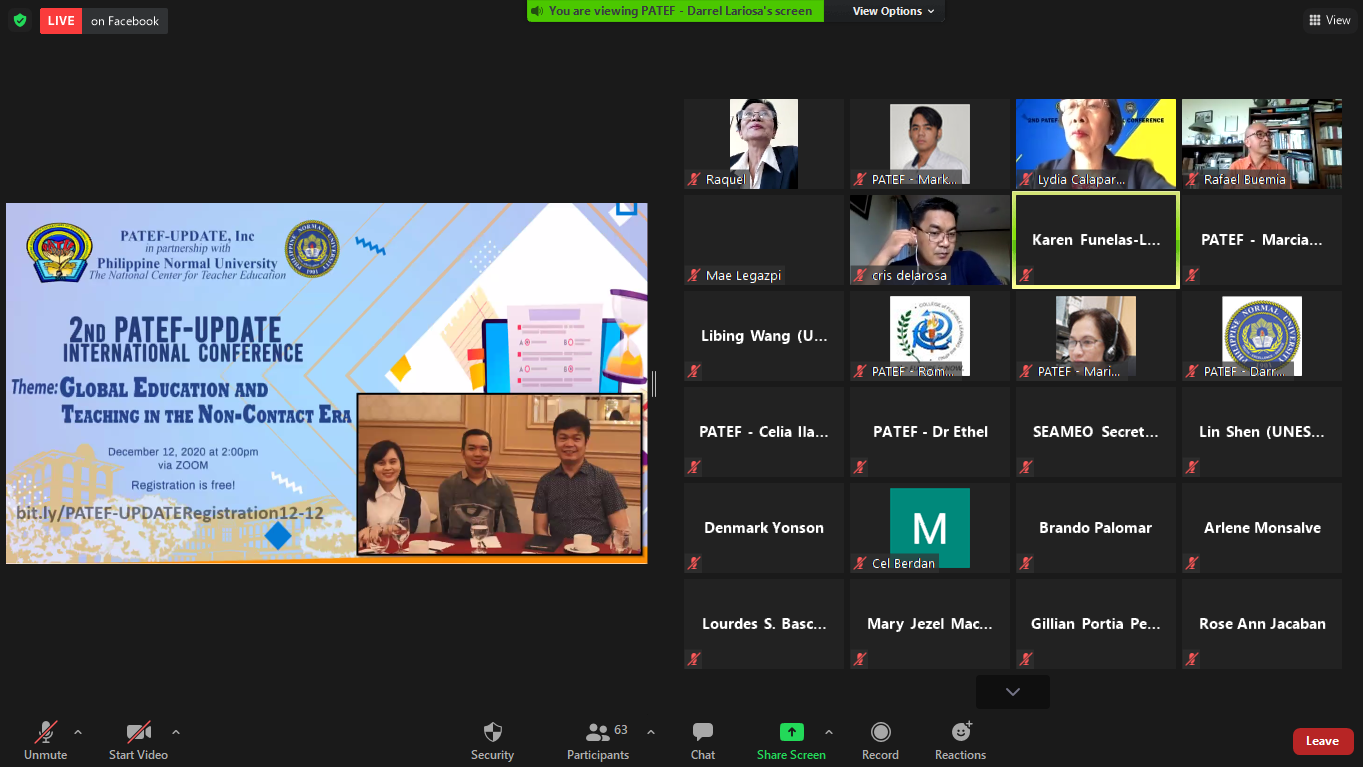
Task: Select cris delarosa's video tile
Action: (929, 240)
